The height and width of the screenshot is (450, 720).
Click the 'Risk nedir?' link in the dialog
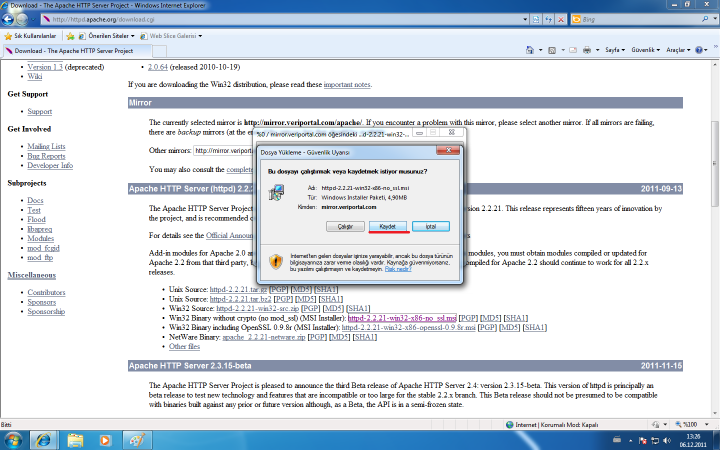point(398,269)
